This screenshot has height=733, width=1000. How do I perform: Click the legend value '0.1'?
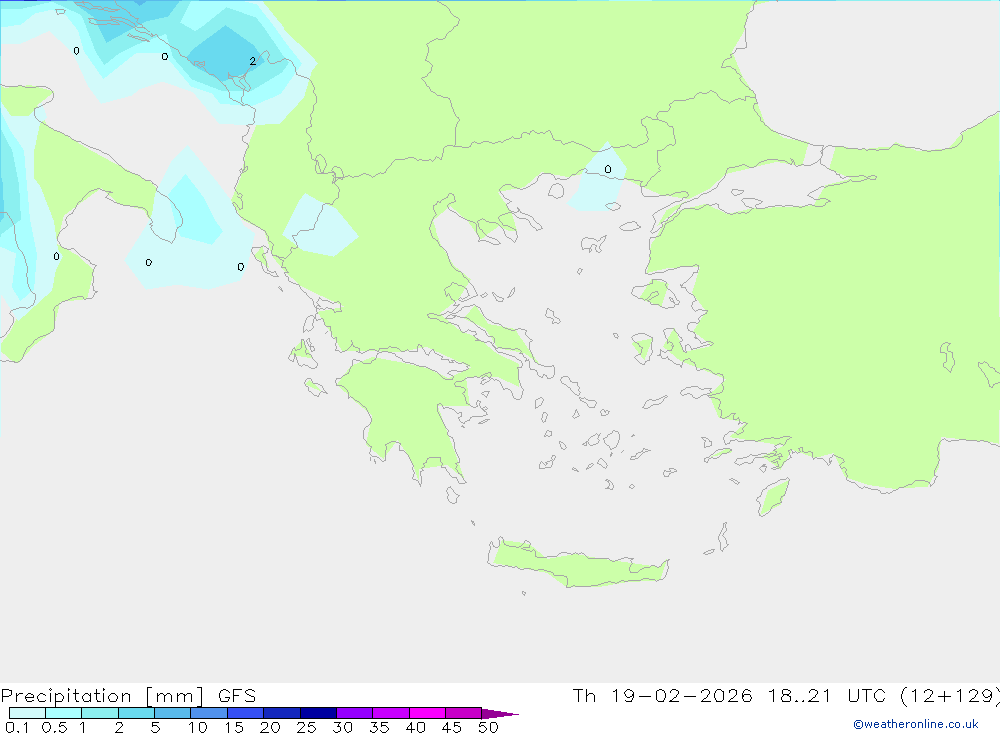[x=17, y=727]
